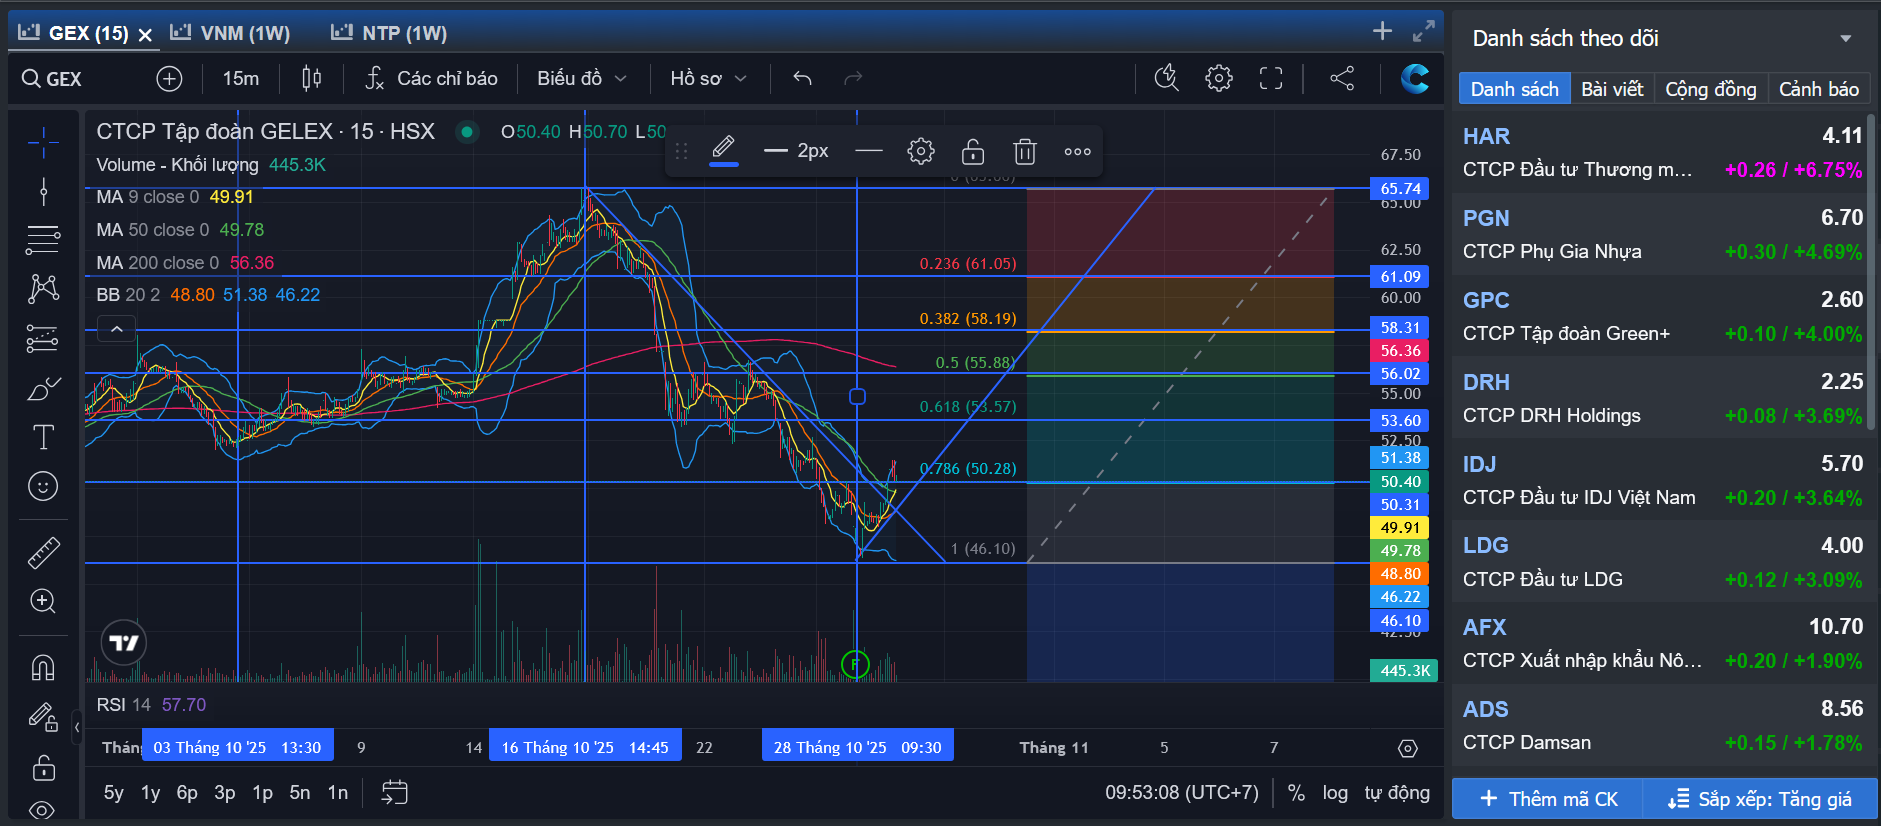Open the alert creation icon
The height and width of the screenshot is (826, 1881).
tap(1167, 78)
